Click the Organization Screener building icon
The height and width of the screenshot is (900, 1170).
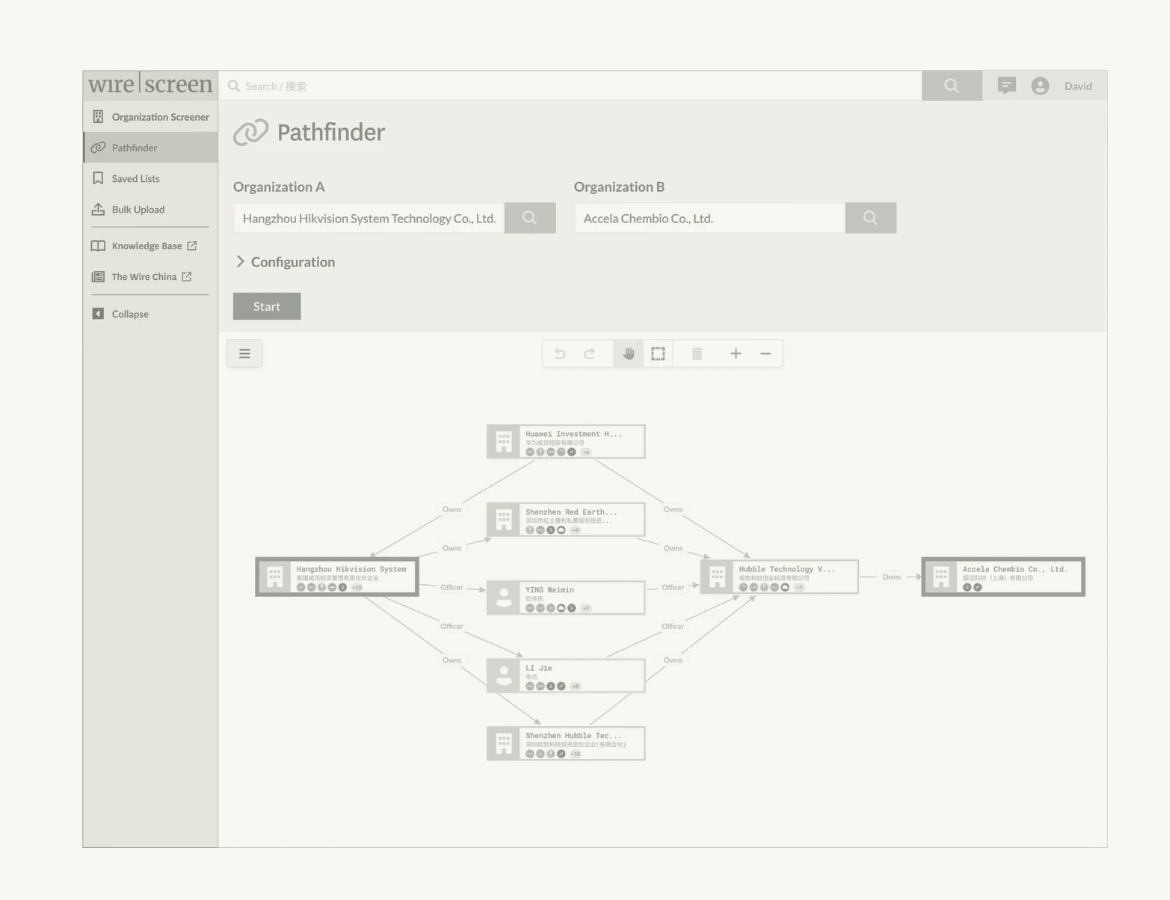point(98,116)
